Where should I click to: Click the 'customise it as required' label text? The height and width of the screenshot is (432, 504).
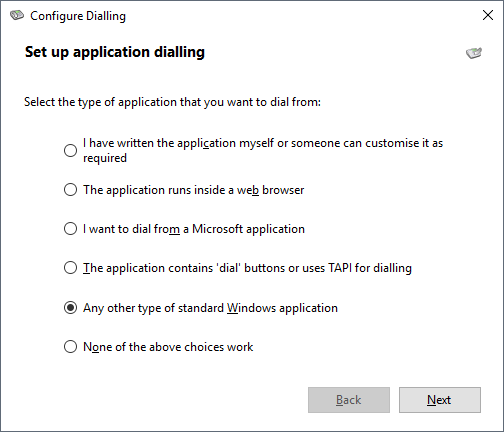click(263, 150)
